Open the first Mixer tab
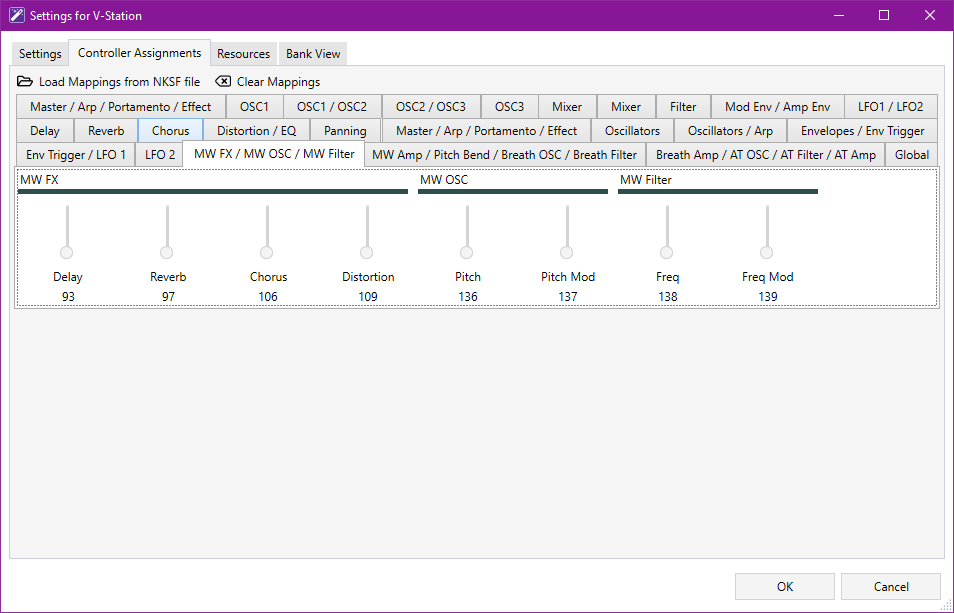Viewport: 954px width, 613px height. click(x=567, y=106)
